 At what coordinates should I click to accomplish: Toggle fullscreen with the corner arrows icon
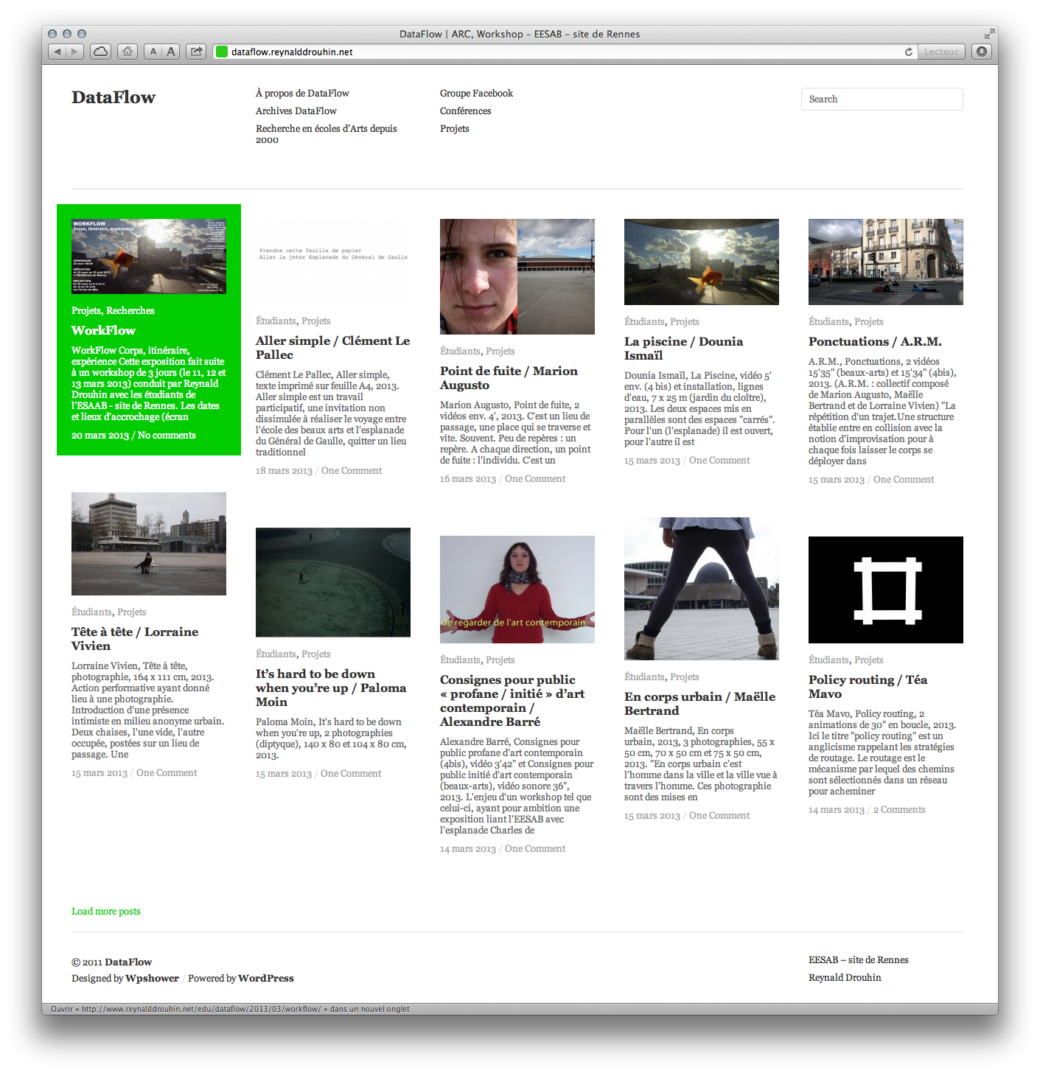[x=989, y=34]
